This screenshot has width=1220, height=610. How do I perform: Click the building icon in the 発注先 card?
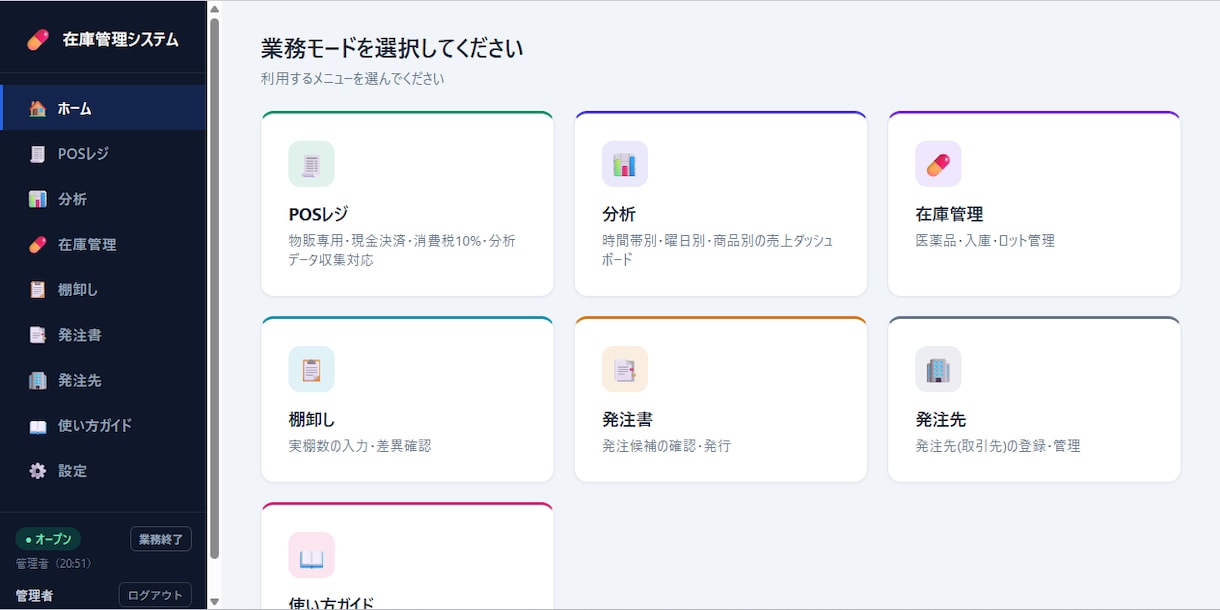(938, 369)
